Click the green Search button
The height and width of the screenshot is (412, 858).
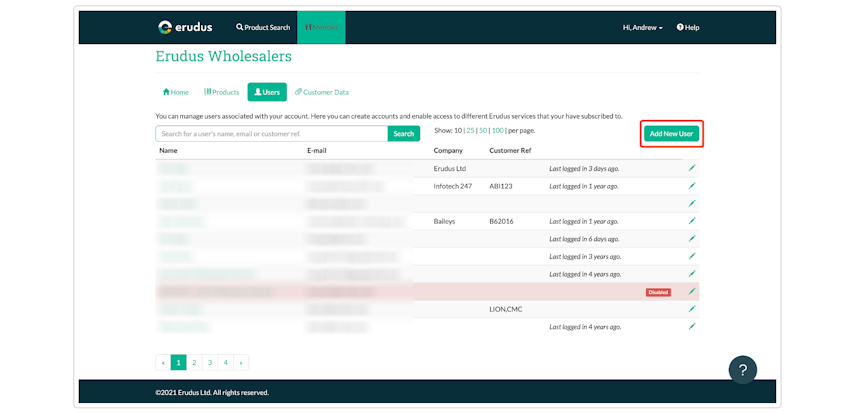pos(404,134)
